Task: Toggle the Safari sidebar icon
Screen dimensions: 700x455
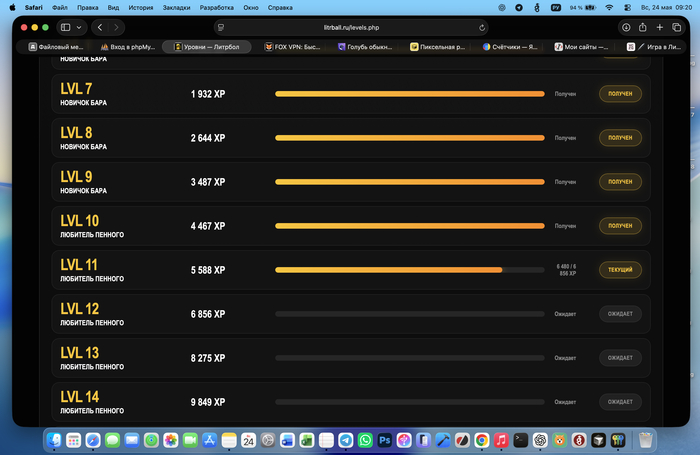Action: point(66,27)
